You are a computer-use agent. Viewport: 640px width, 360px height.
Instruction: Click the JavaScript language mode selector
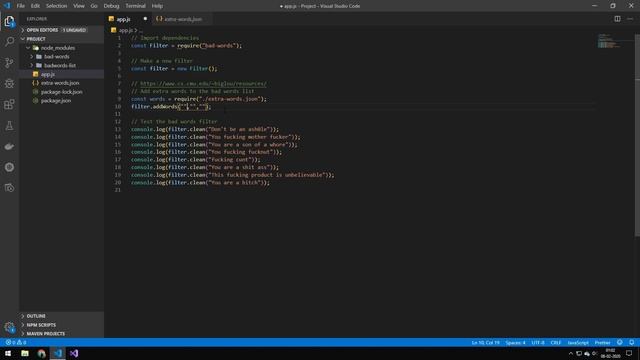[x=578, y=342]
